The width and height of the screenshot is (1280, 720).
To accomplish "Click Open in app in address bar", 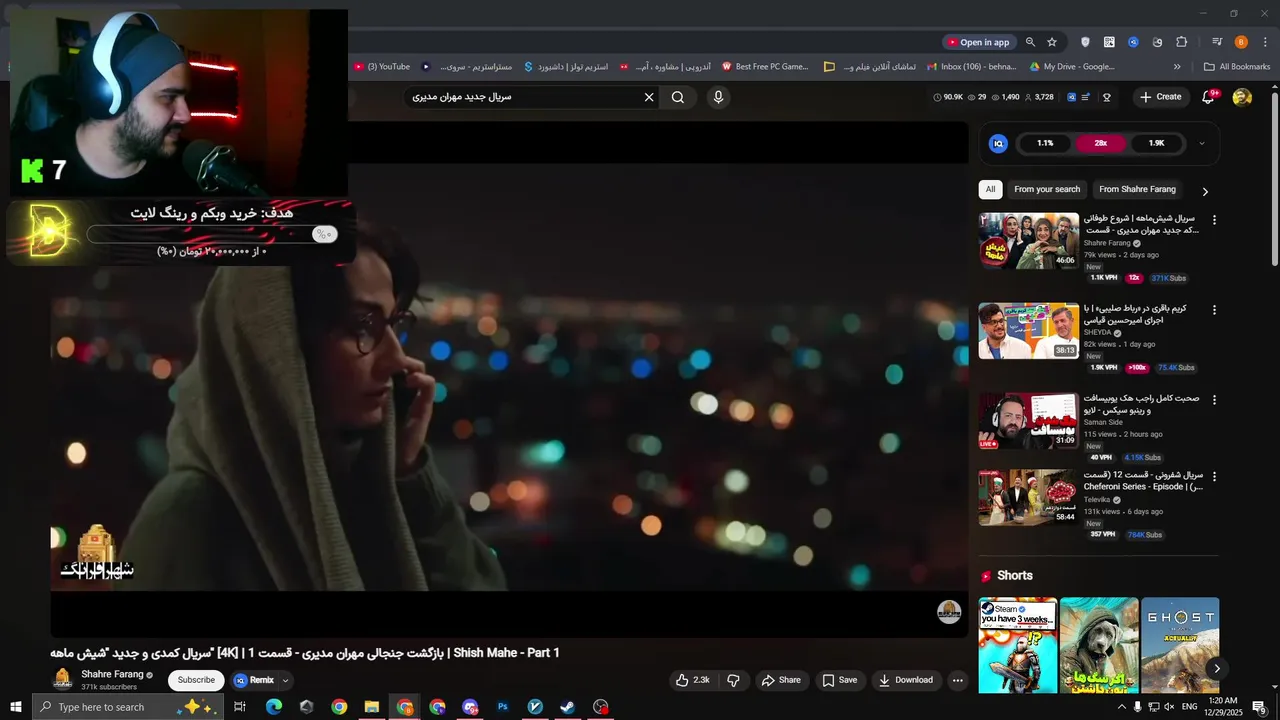I will (978, 42).
